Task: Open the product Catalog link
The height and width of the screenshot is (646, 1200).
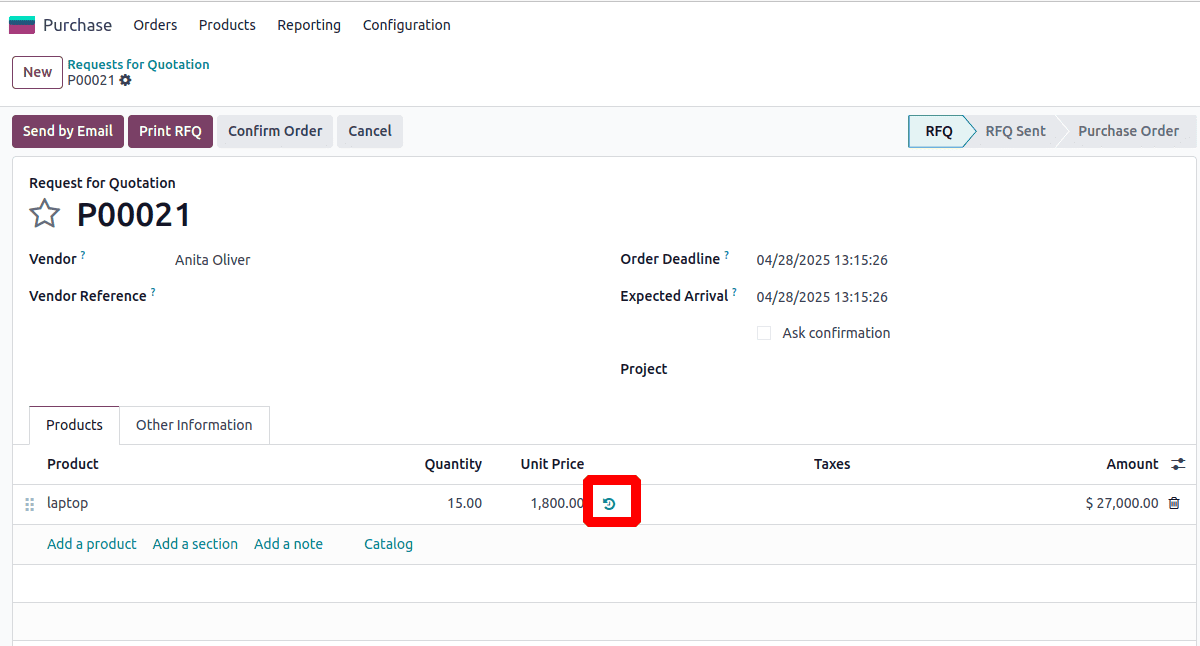Action: pos(388,544)
